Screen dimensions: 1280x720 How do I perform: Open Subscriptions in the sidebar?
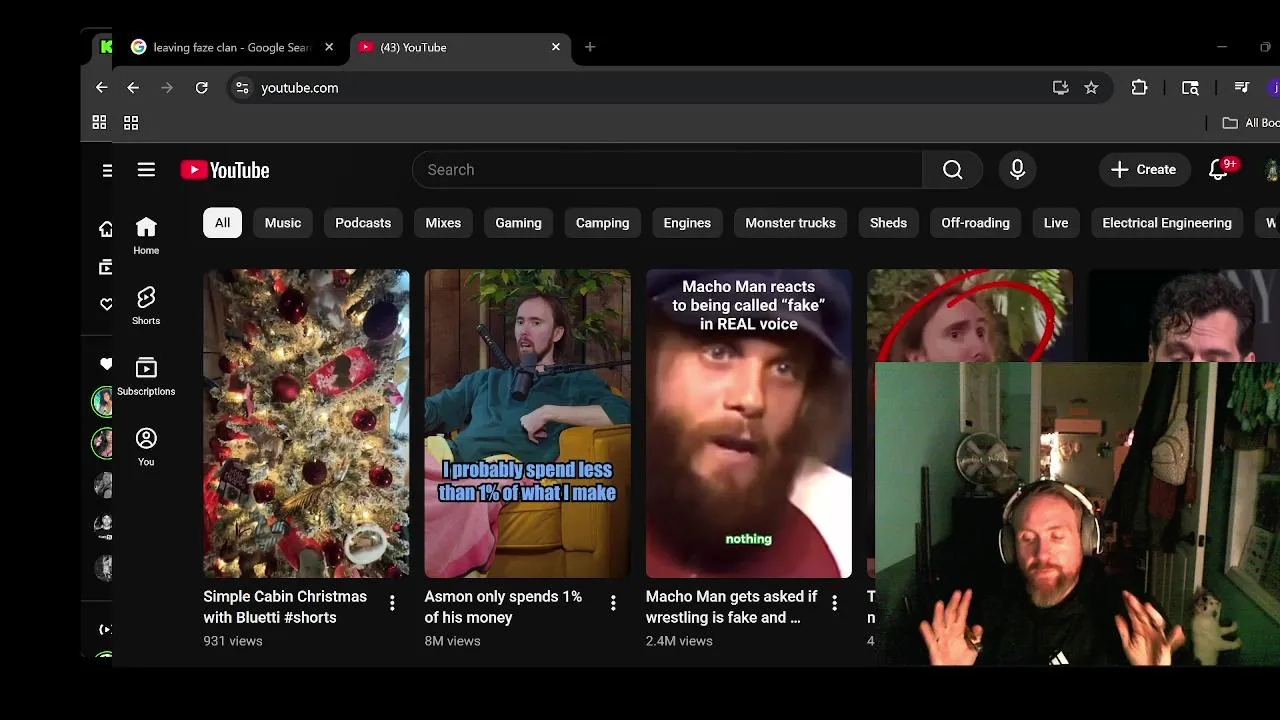[x=146, y=377]
